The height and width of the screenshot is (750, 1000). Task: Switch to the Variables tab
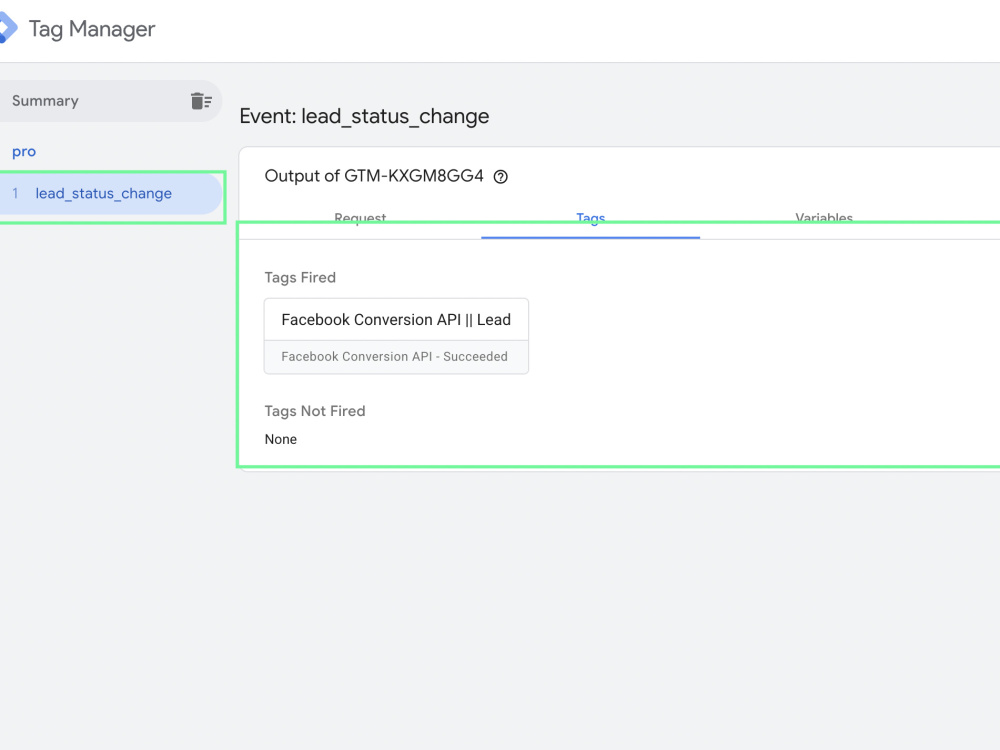pyautogui.click(x=824, y=219)
